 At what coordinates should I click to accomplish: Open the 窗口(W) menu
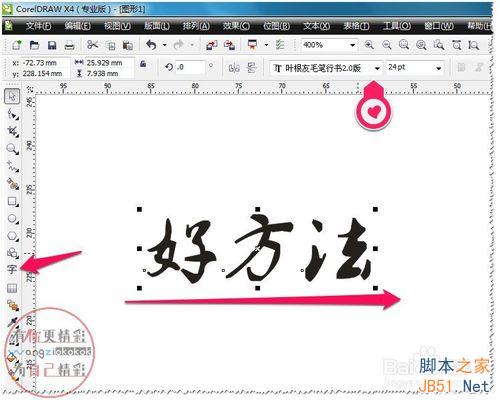pos(438,26)
